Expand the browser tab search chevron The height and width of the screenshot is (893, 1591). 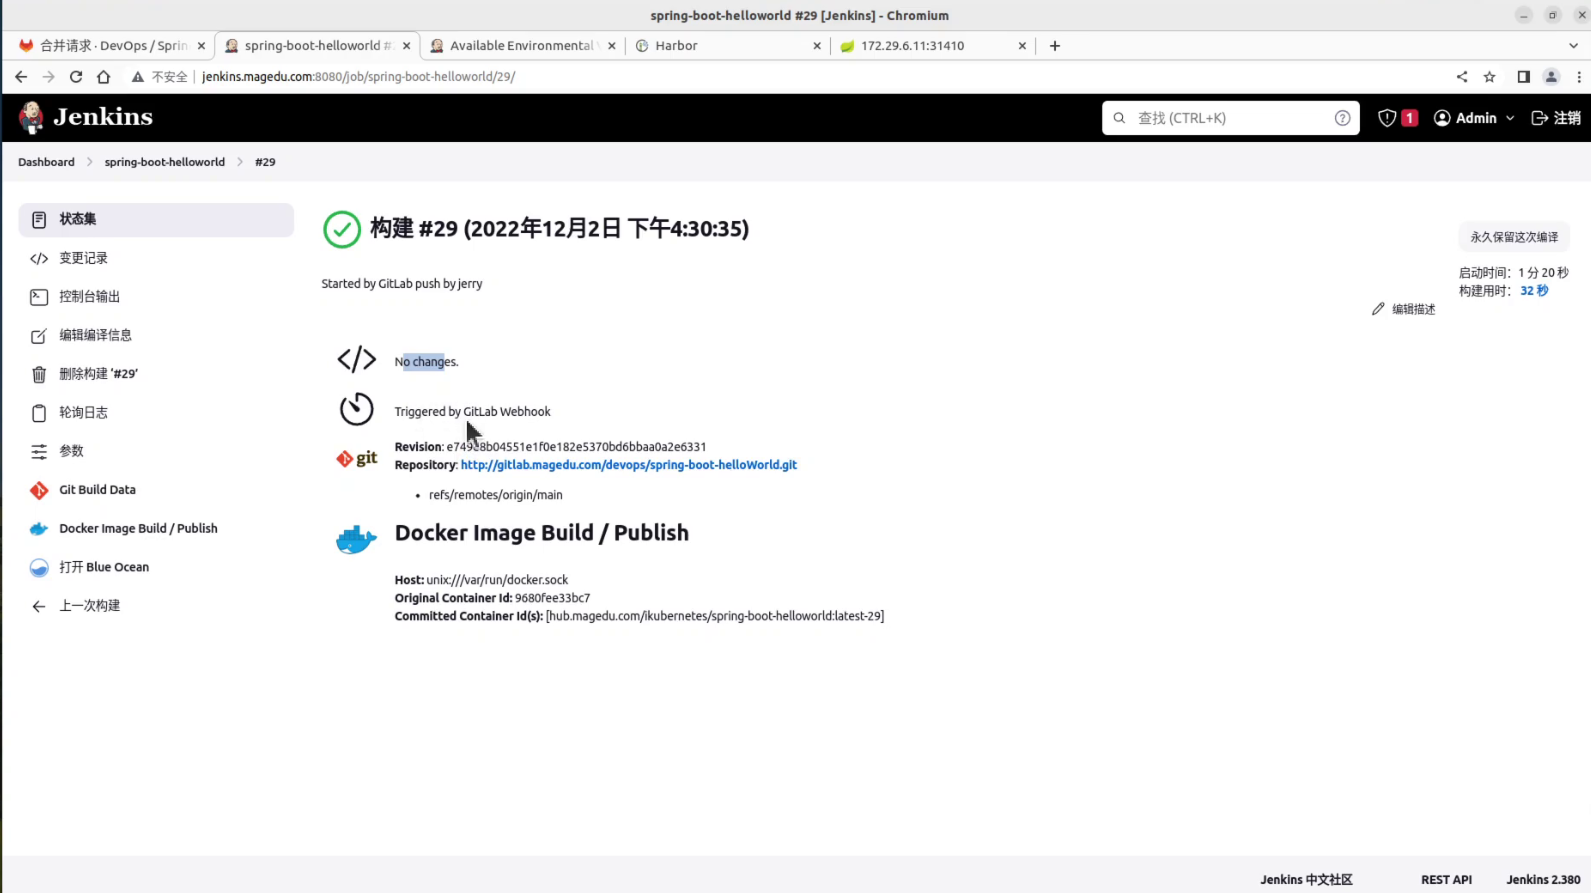coord(1573,45)
